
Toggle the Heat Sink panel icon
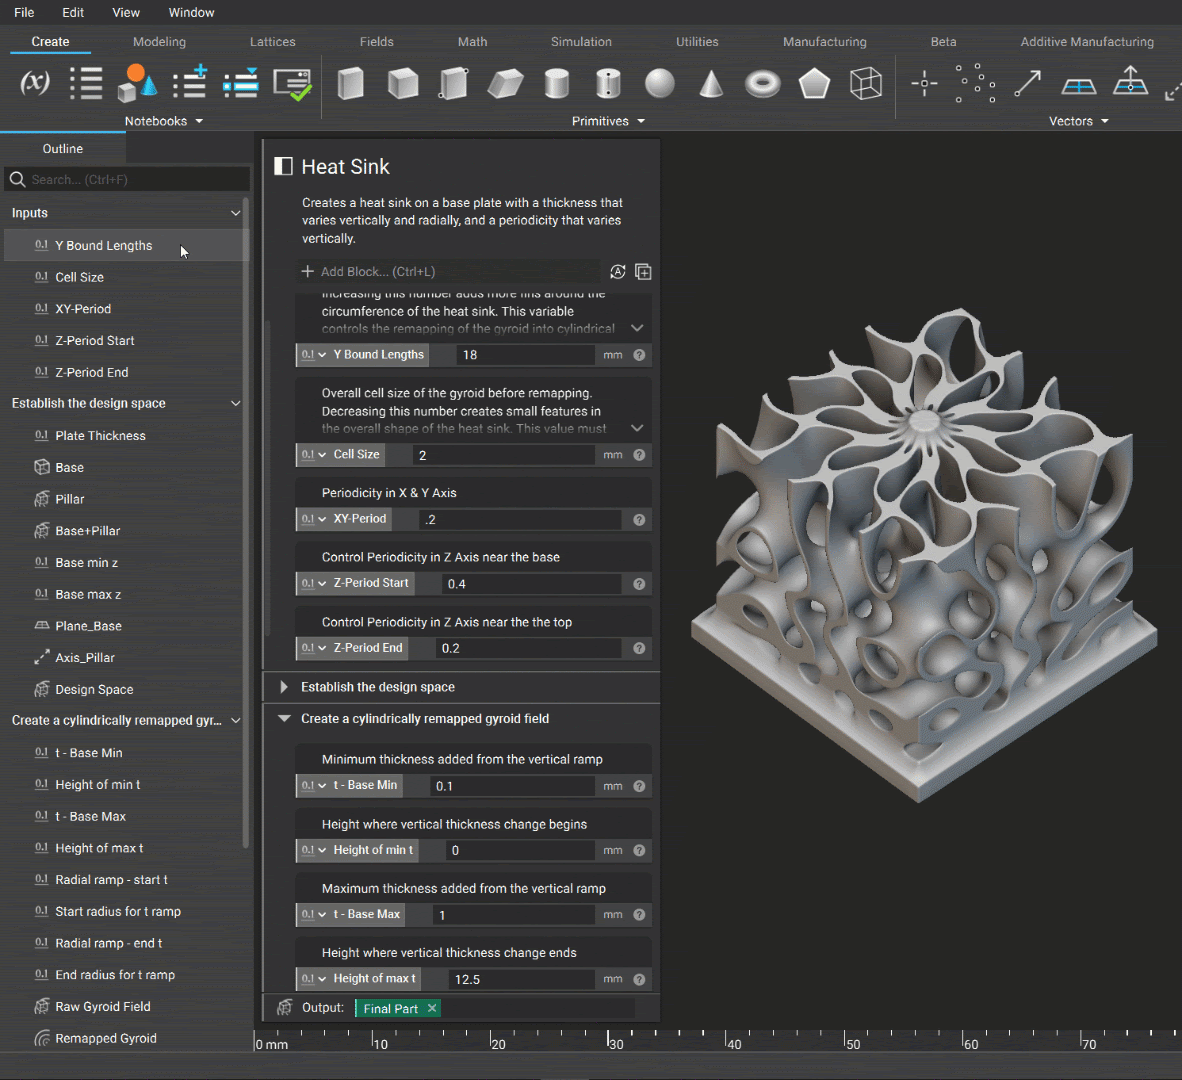[283, 167]
